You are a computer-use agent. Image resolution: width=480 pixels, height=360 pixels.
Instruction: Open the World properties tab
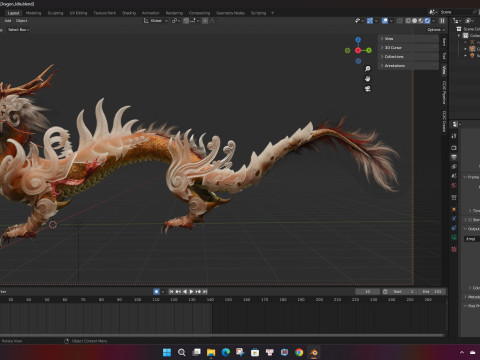[x=454, y=185]
